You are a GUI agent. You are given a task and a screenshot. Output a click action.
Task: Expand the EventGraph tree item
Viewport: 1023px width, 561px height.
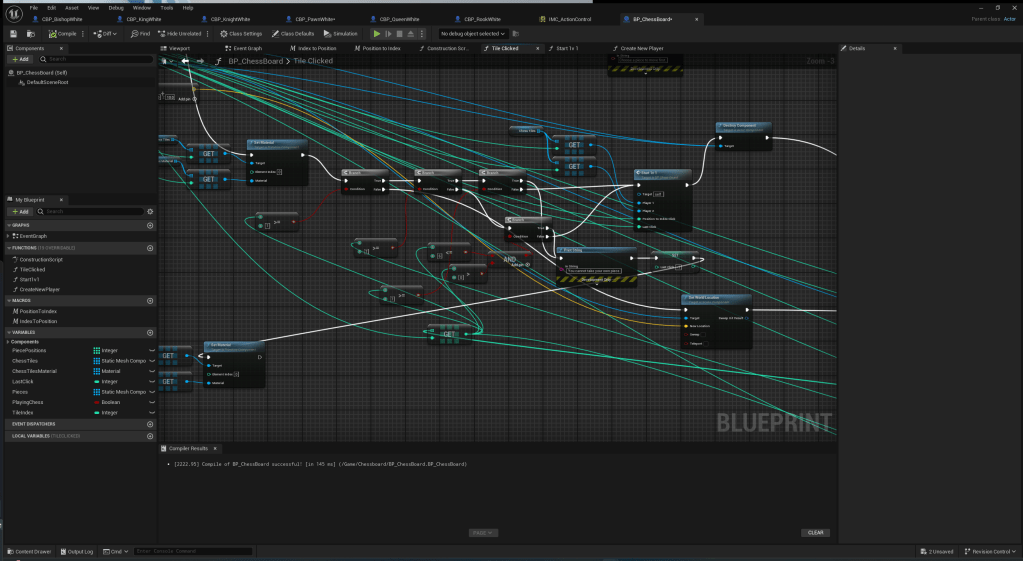[9, 236]
